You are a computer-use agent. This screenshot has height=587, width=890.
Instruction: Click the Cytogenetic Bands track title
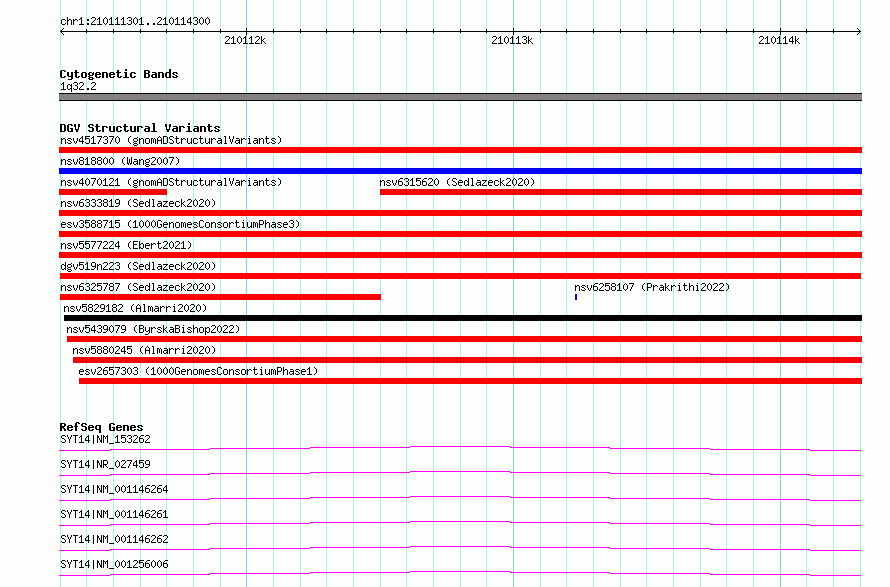[x=119, y=74]
